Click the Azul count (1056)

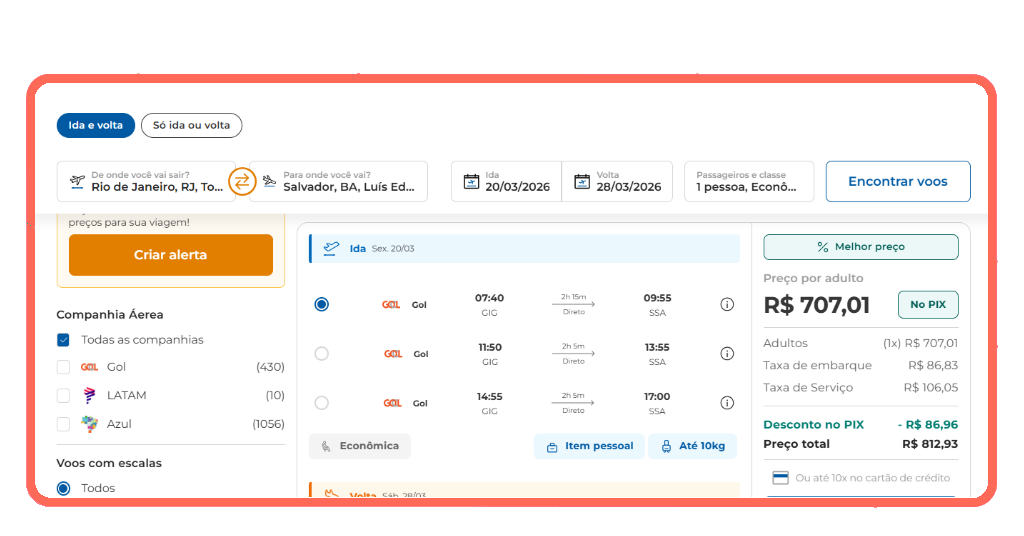(x=268, y=424)
